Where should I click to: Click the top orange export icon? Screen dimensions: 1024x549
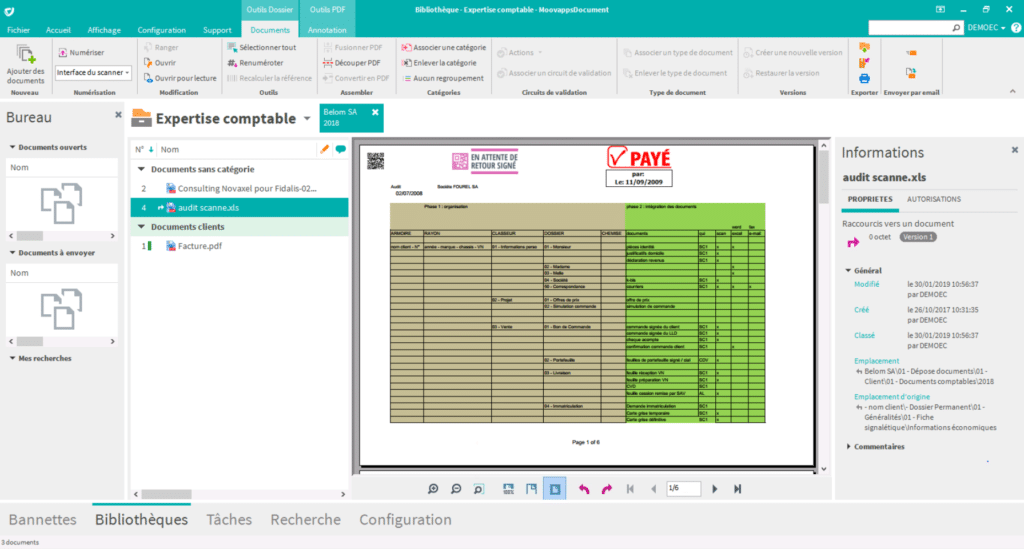[864, 48]
